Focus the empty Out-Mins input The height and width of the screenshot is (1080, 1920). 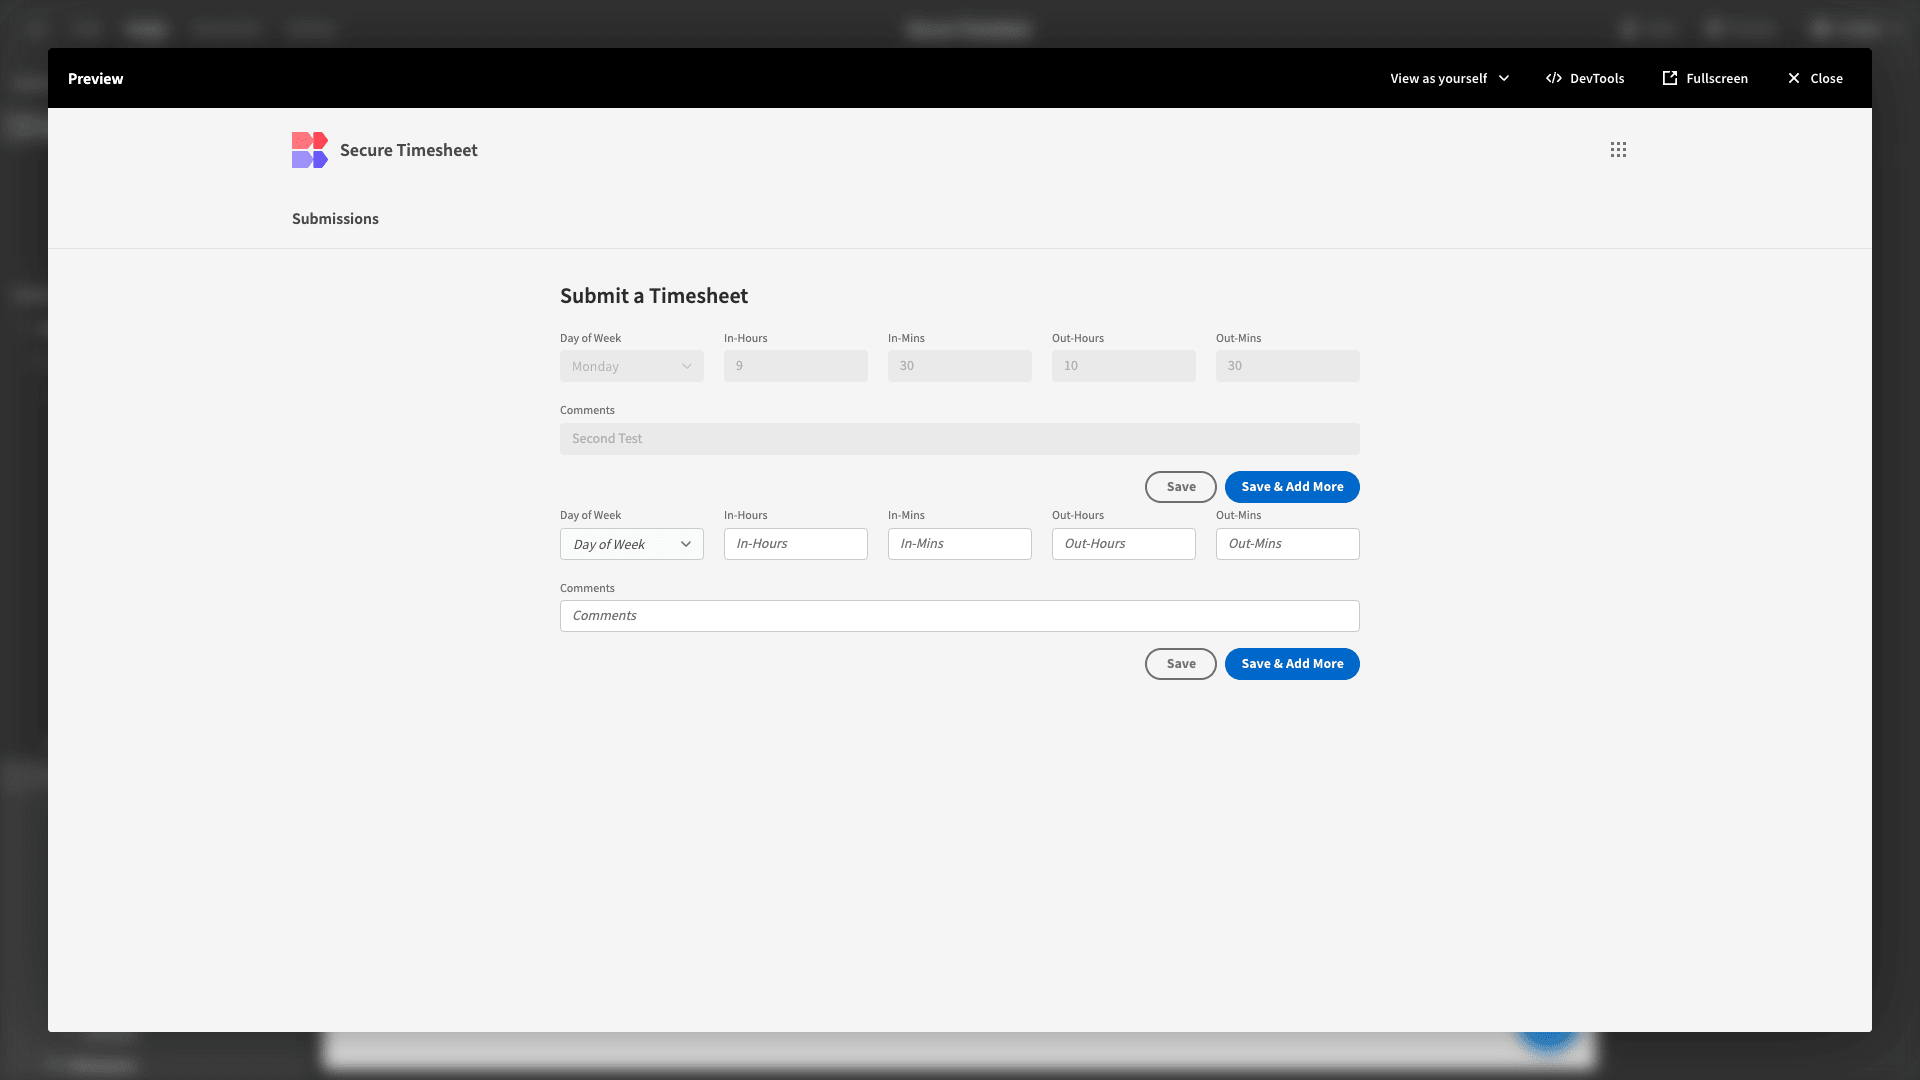pyautogui.click(x=1288, y=544)
